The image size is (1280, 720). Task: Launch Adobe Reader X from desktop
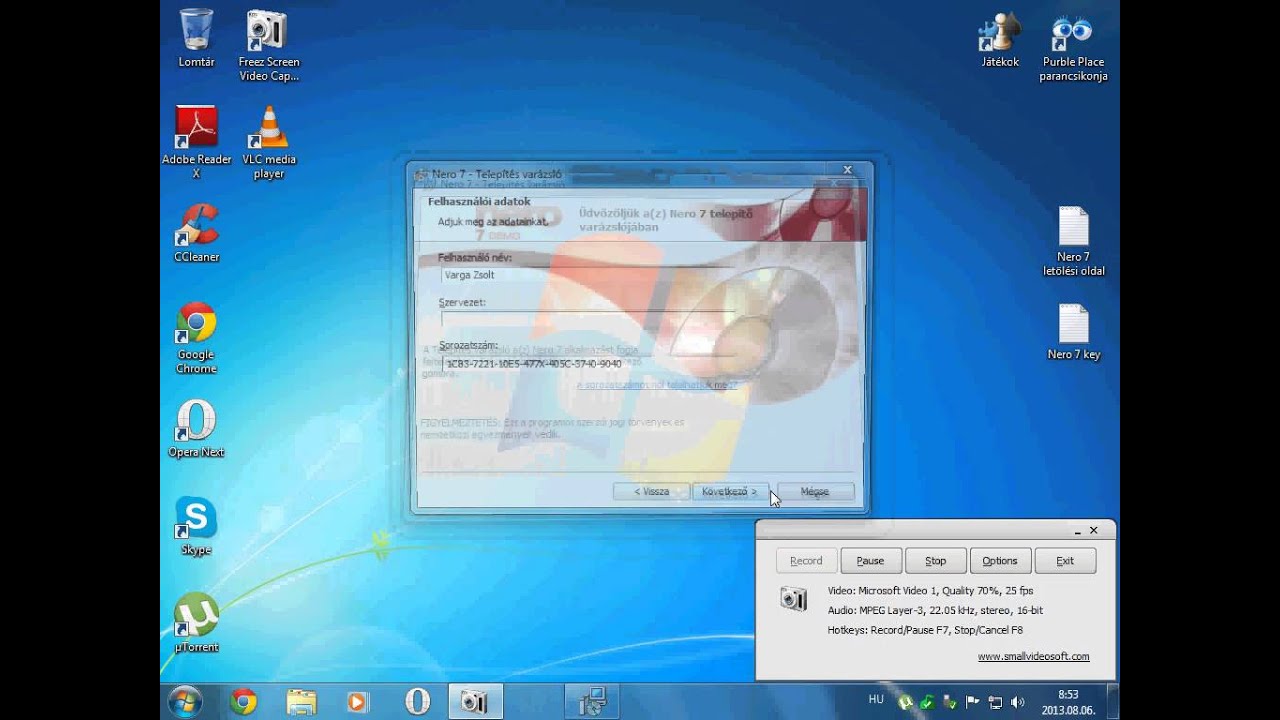196,128
